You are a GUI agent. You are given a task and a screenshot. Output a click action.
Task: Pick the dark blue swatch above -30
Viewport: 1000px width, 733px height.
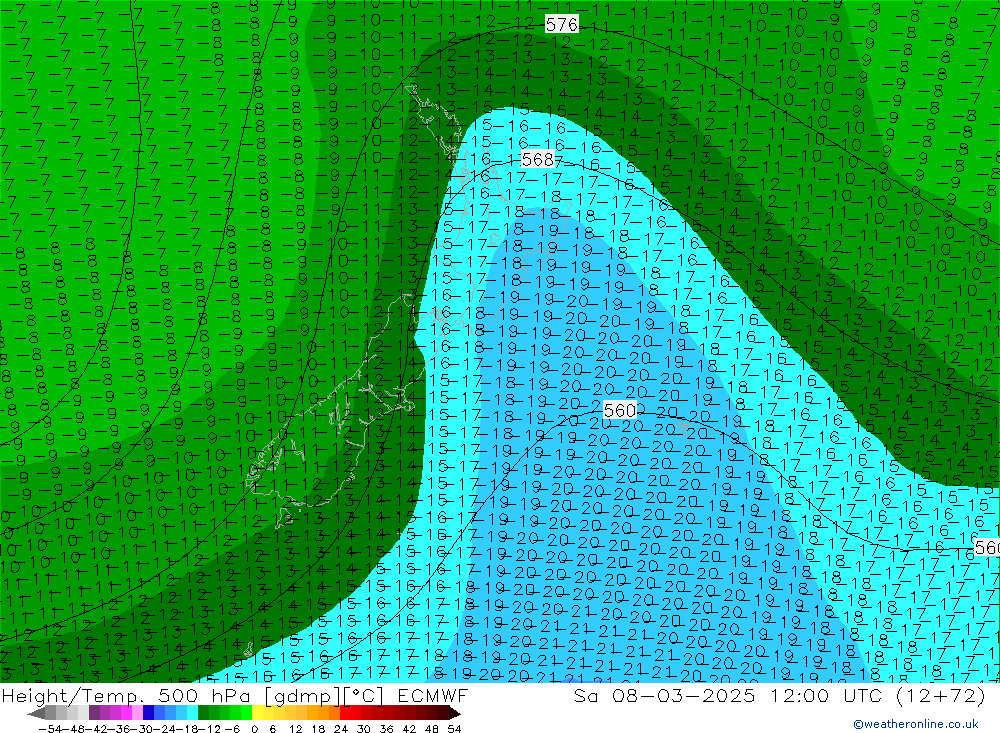click(x=148, y=713)
